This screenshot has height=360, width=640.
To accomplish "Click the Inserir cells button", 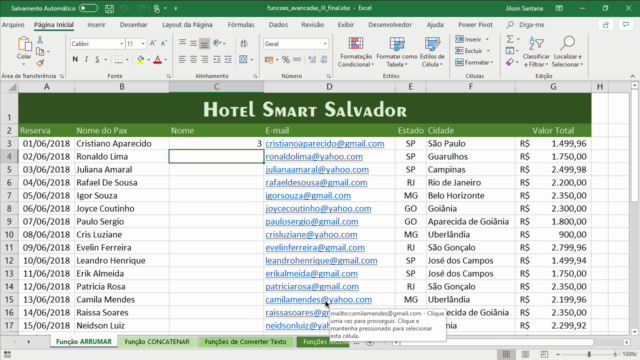I will click(x=469, y=39).
